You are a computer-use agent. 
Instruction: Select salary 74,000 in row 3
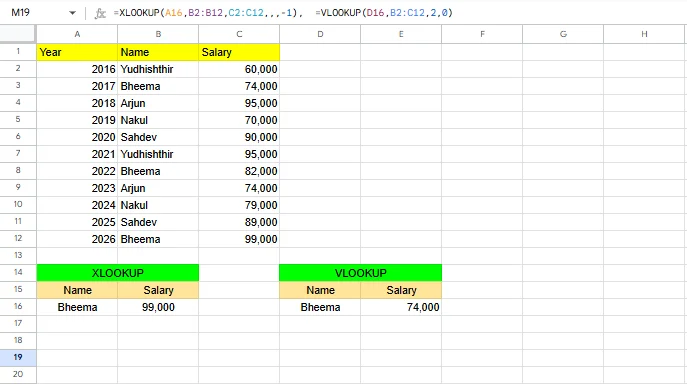pos(239,86)
